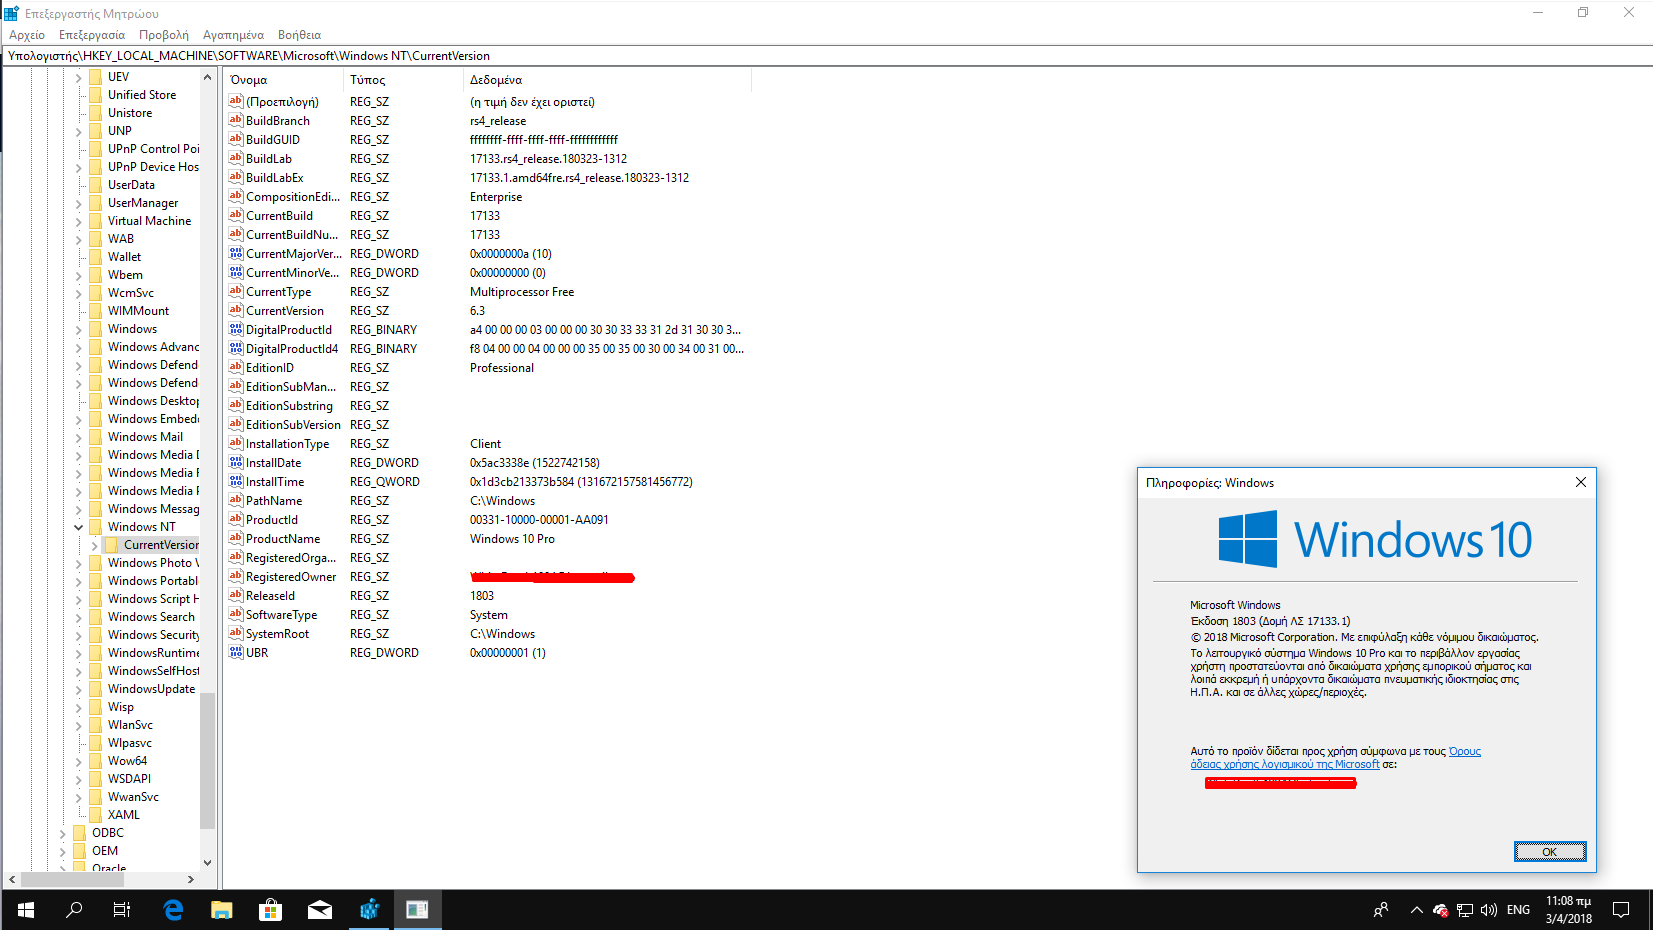Open File Explorer from the taskbar

(222, 910)
